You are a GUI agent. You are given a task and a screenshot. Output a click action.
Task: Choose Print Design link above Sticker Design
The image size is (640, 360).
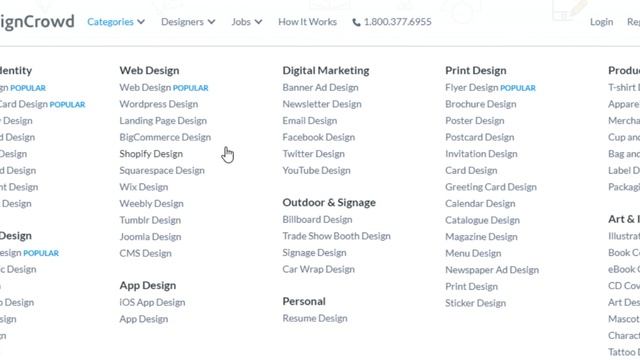(471, 287)
